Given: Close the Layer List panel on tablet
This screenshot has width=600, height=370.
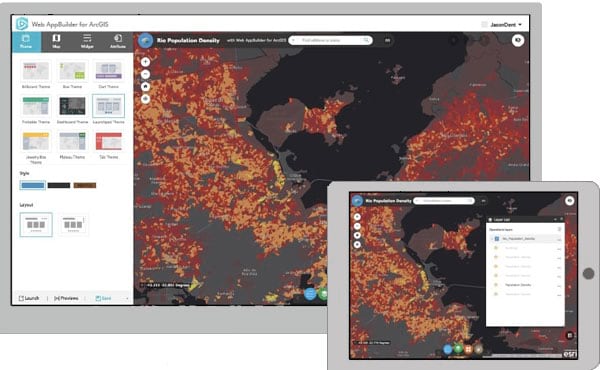Looking at the screenshot, I should [561, 219].
